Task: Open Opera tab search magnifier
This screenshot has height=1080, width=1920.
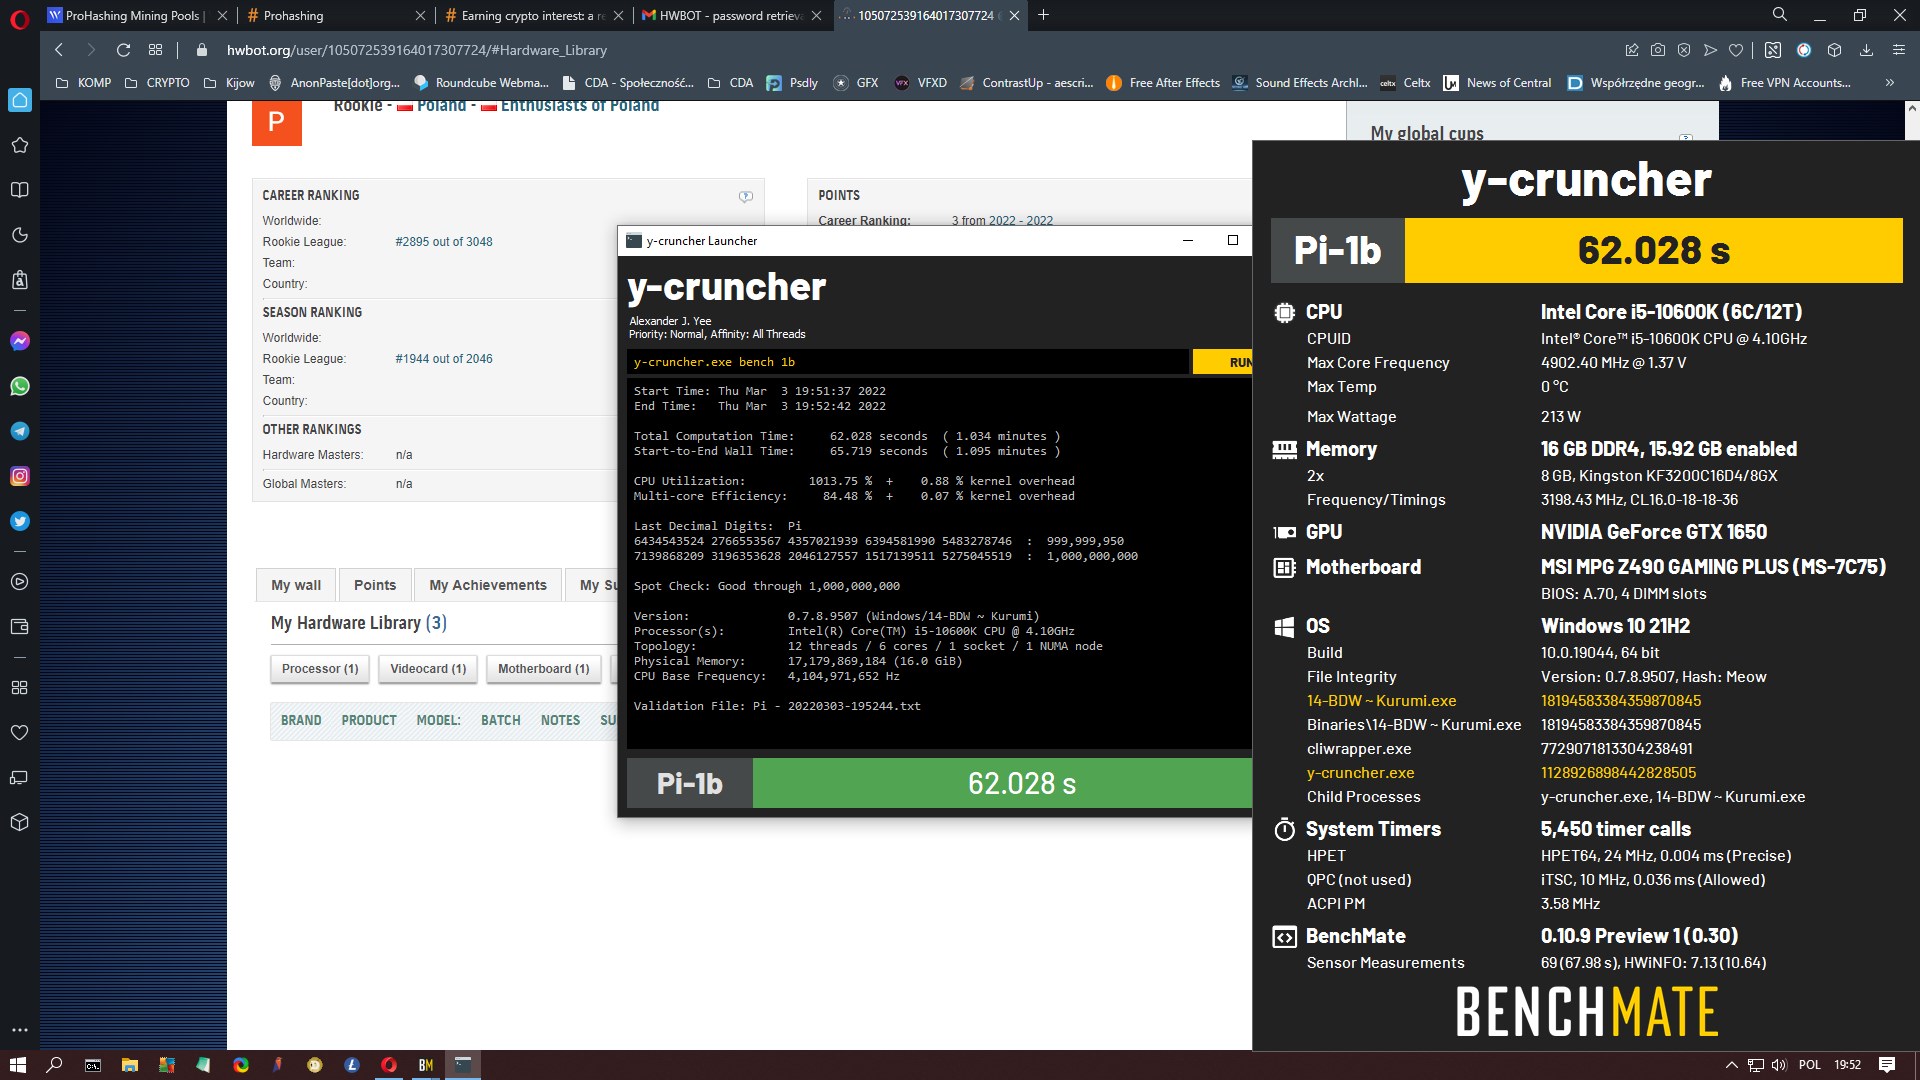Action: 1780,15
